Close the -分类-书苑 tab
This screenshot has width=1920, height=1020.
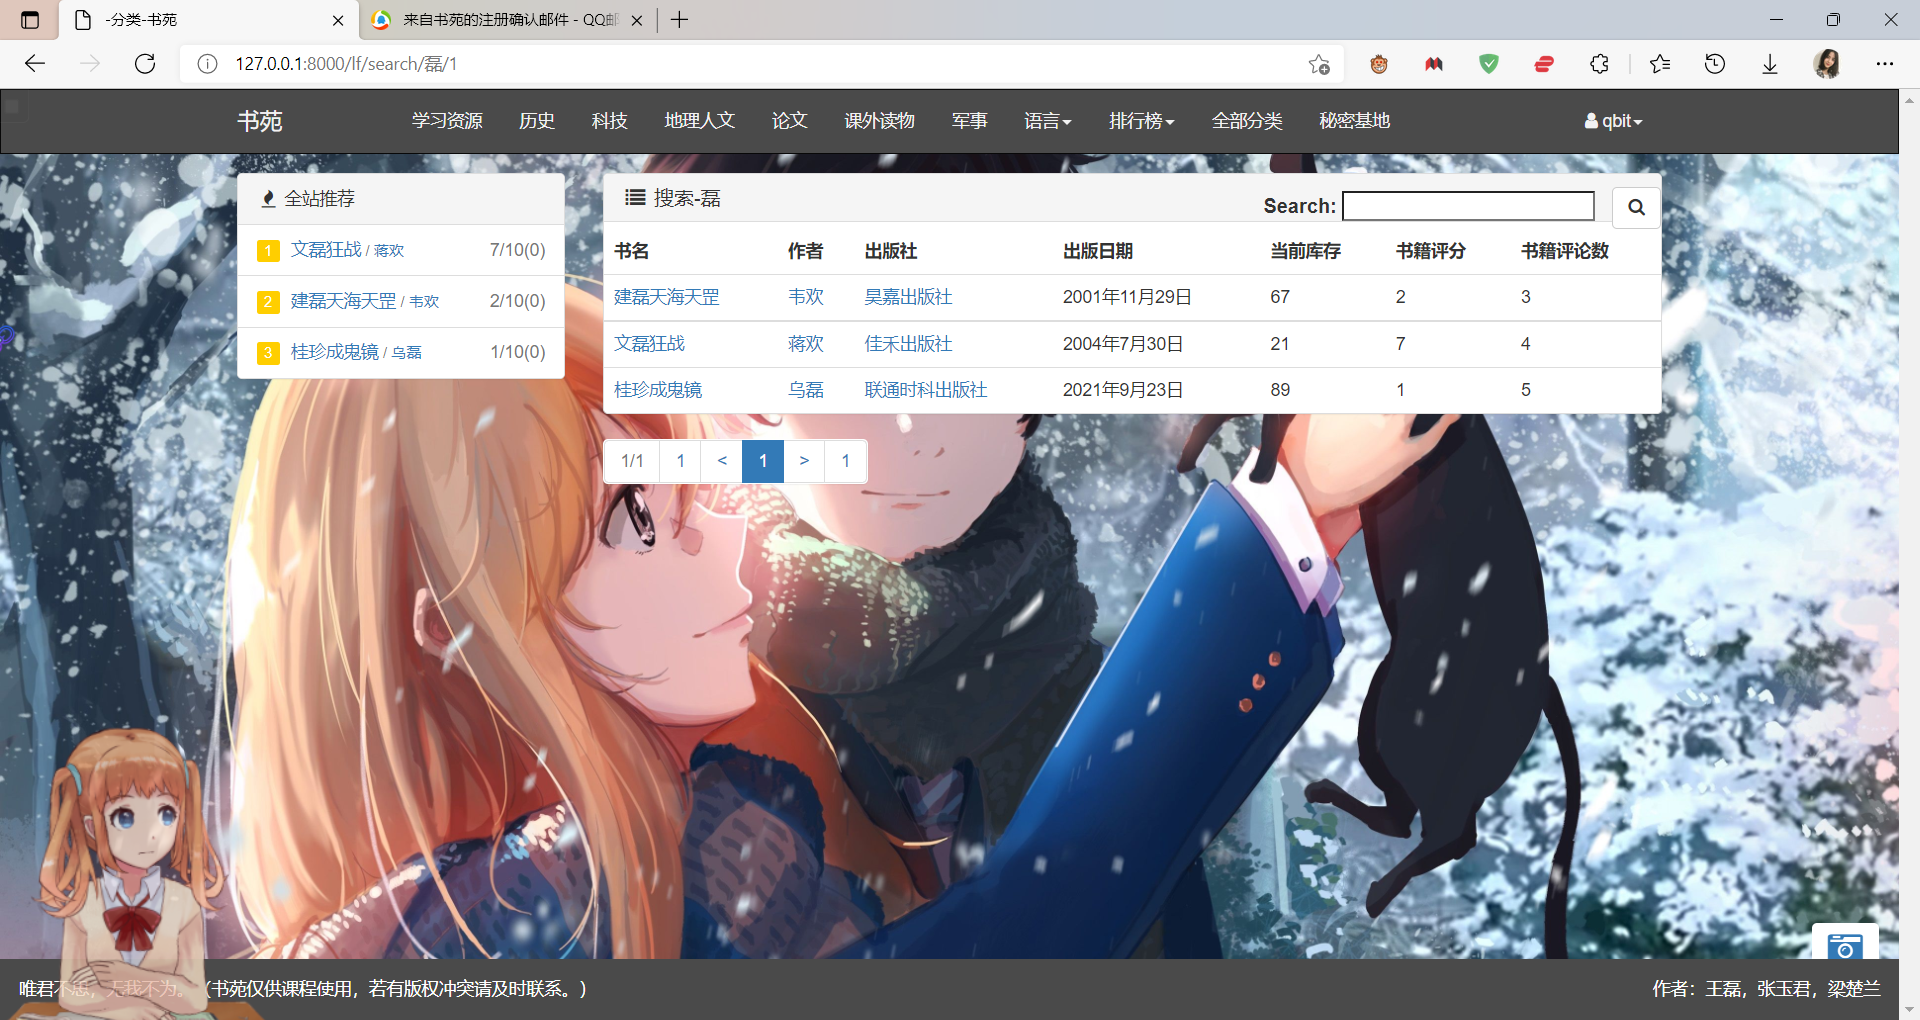[338, 20]
